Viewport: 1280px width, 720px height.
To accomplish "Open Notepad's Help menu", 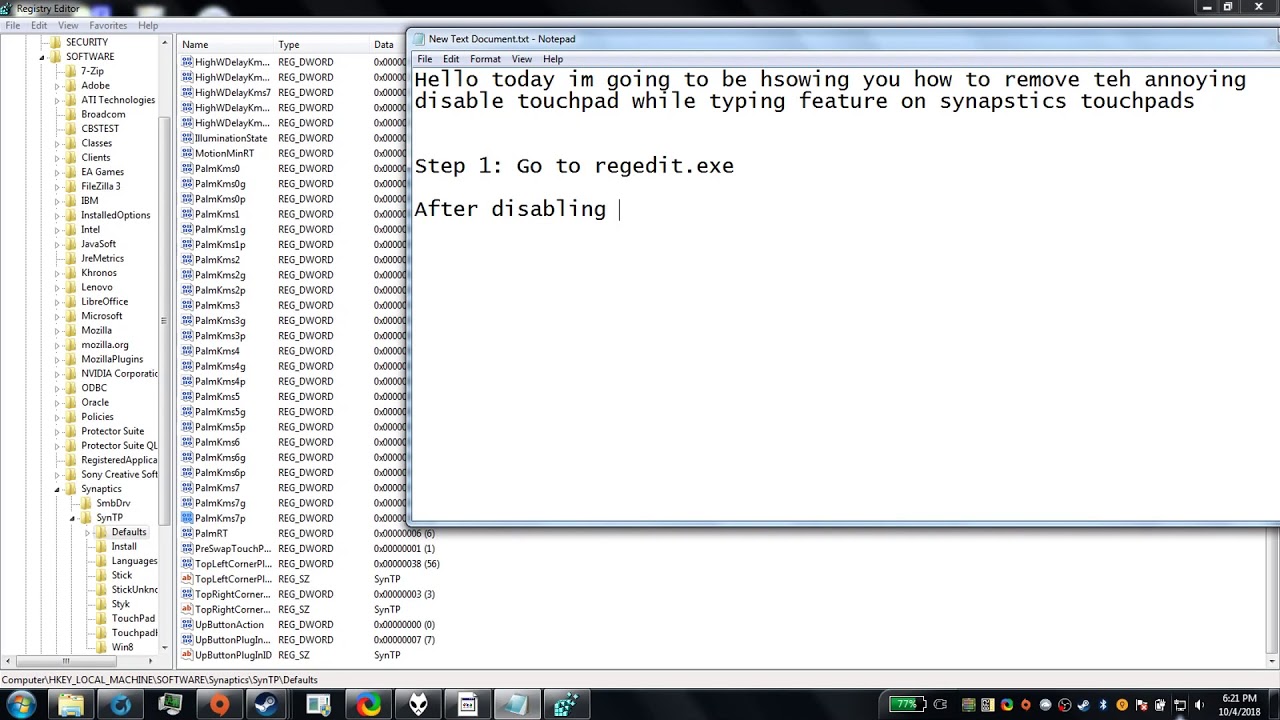I will coord(553,59).
